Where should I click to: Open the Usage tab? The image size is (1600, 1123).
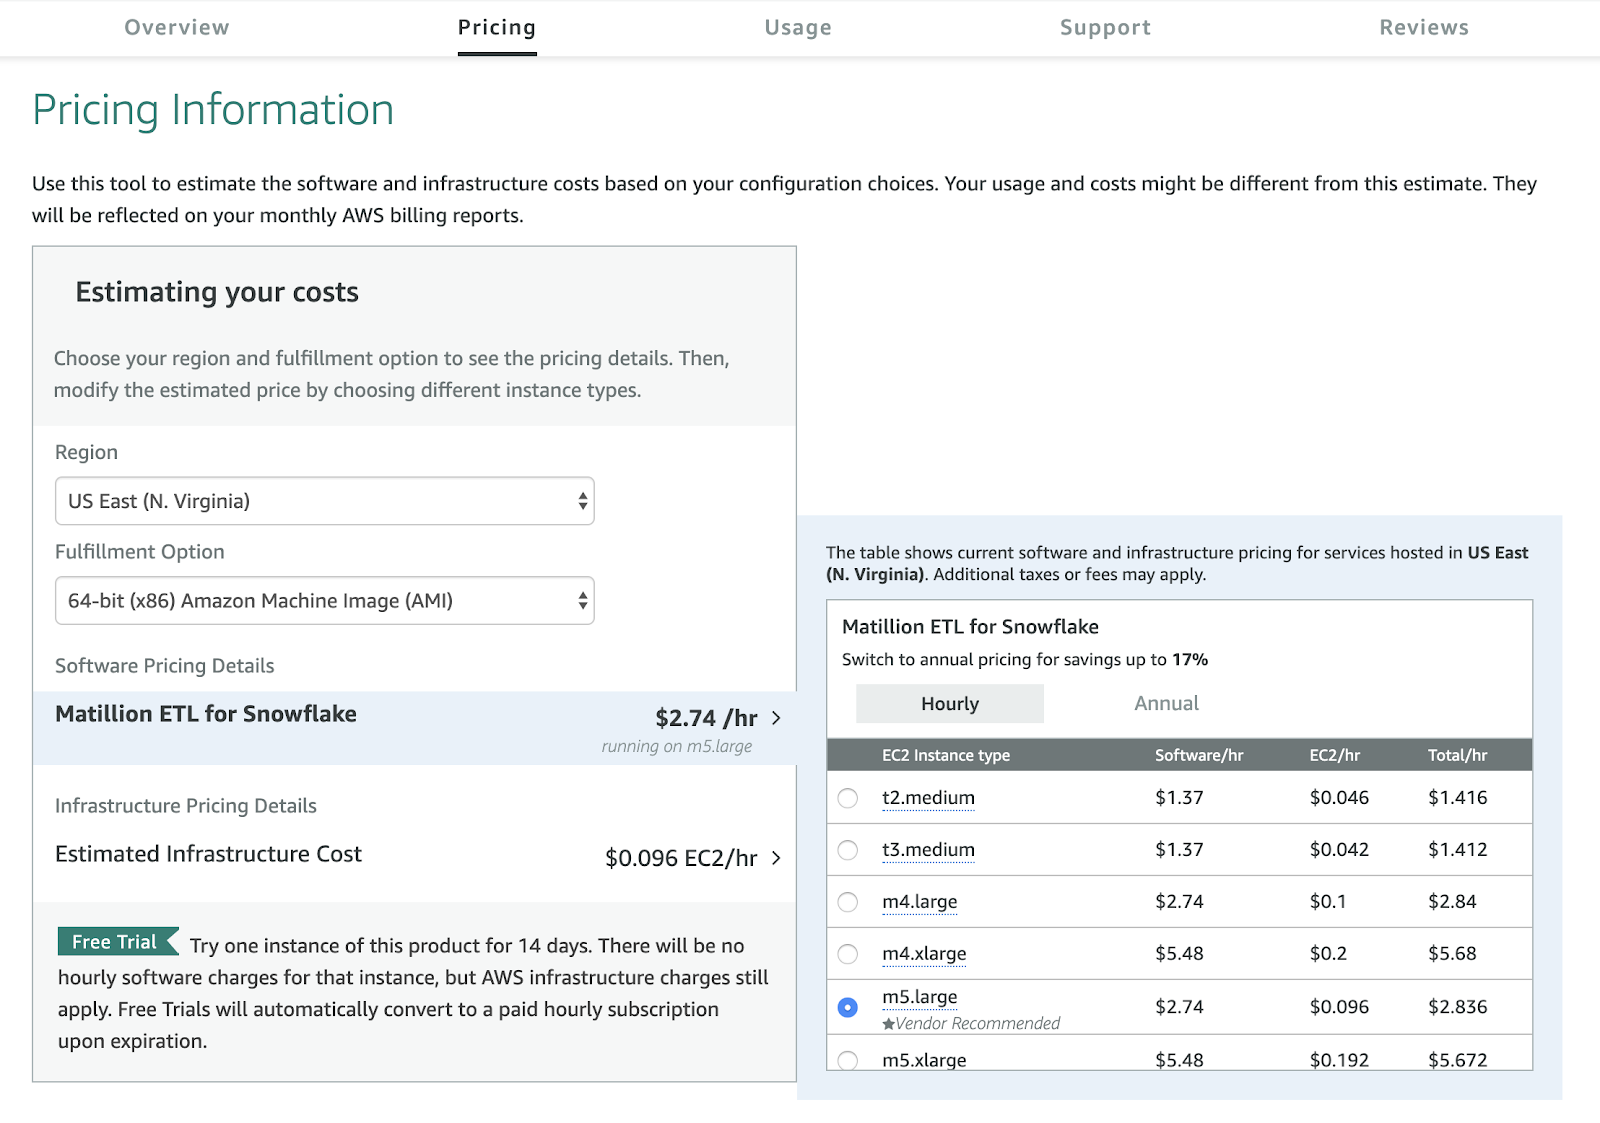pos(798,28)
